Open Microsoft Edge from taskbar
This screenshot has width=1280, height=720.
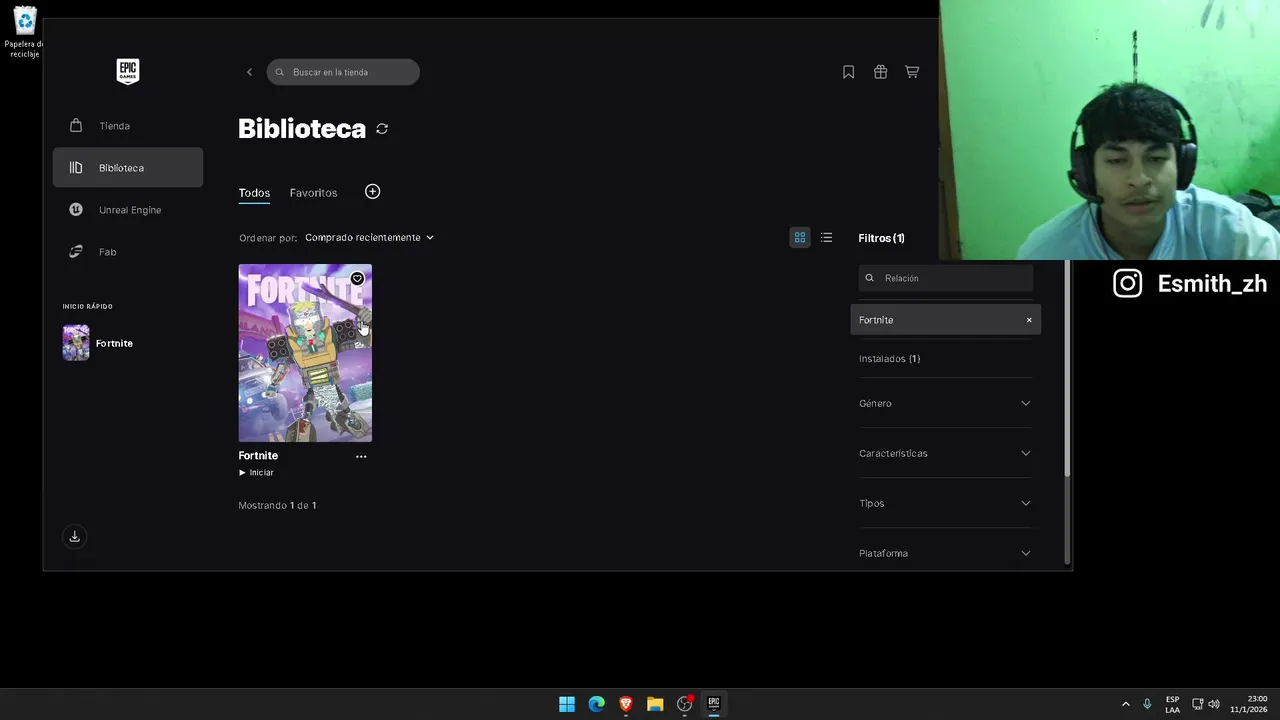tap(596, 704)
